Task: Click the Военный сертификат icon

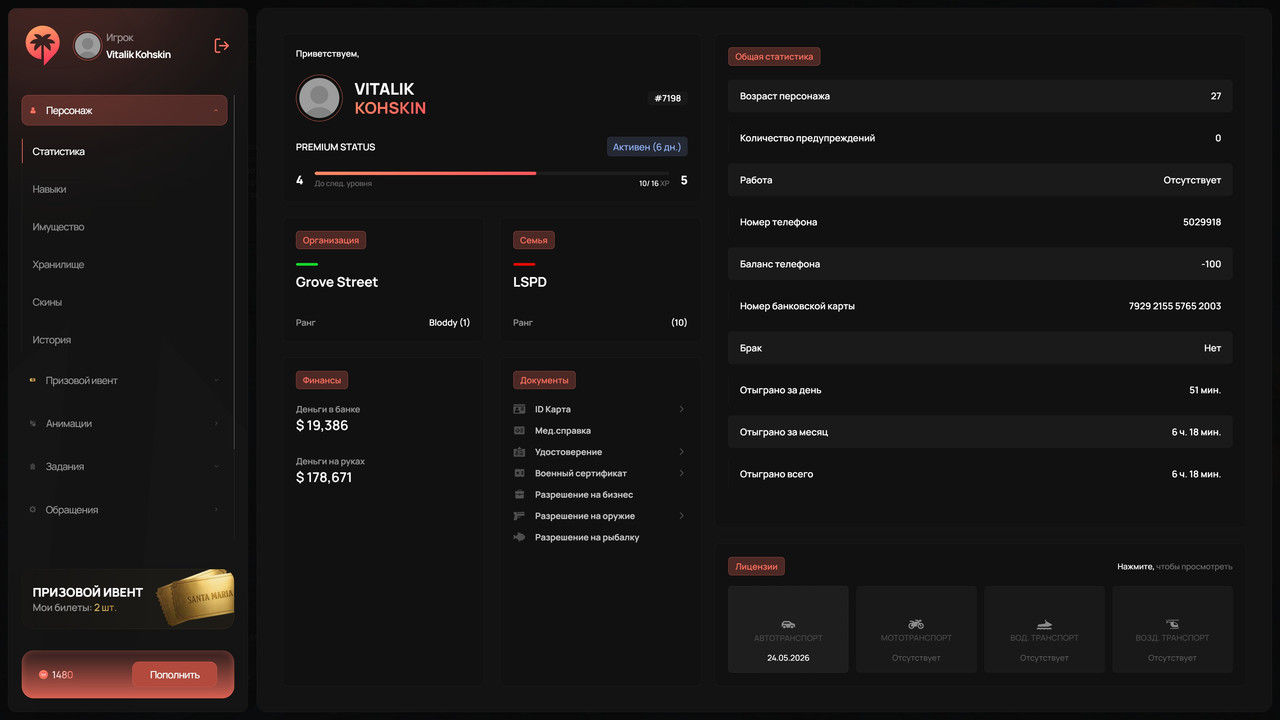Action: [x=519, y=473]
